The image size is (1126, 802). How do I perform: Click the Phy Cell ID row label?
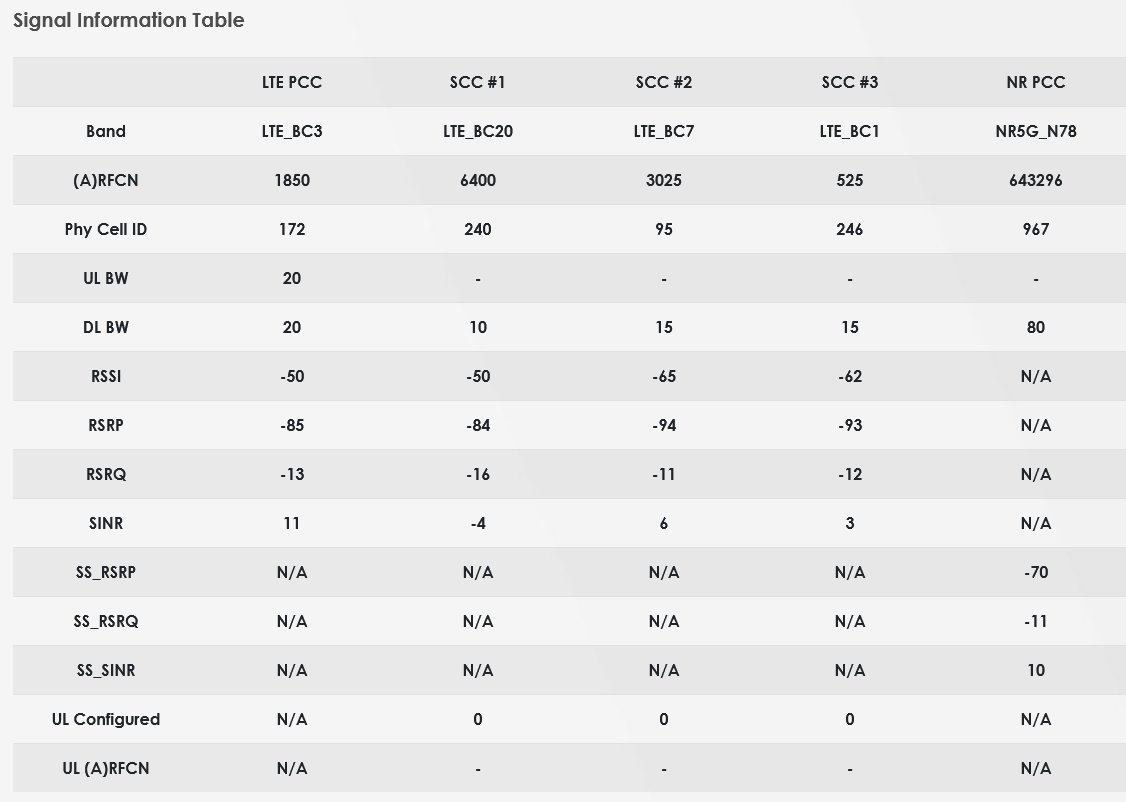[106, 229]
